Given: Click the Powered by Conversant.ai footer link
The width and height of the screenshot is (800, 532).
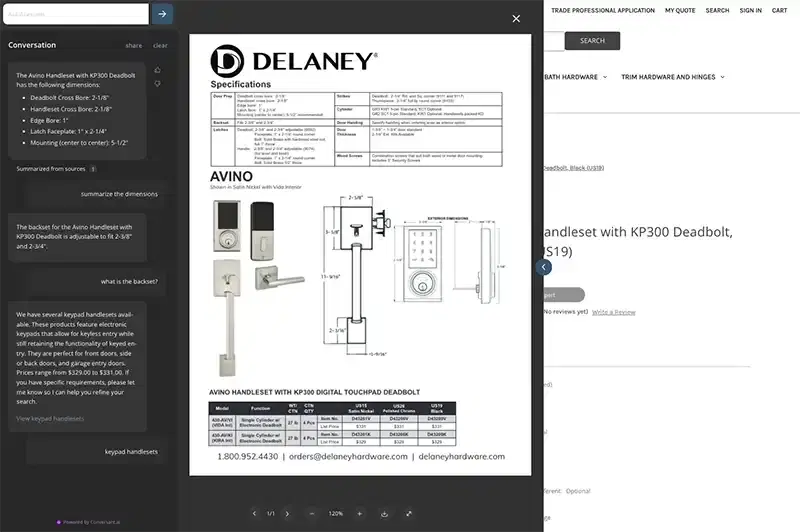Looking at the screenshot, I should coord(89,522).
